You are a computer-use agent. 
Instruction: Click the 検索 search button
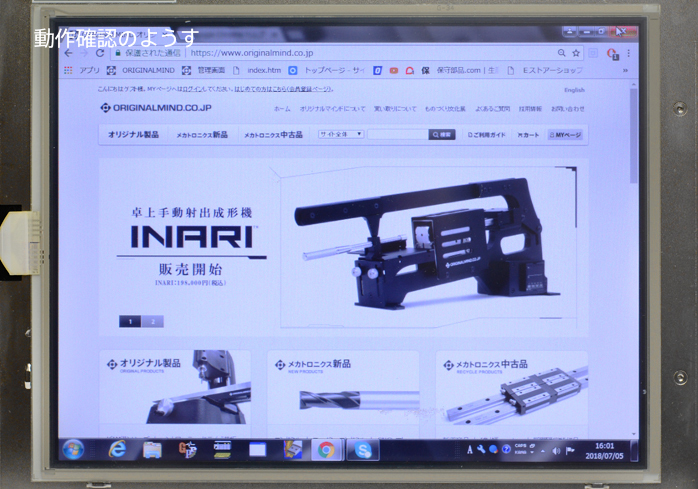pos(442,134)
